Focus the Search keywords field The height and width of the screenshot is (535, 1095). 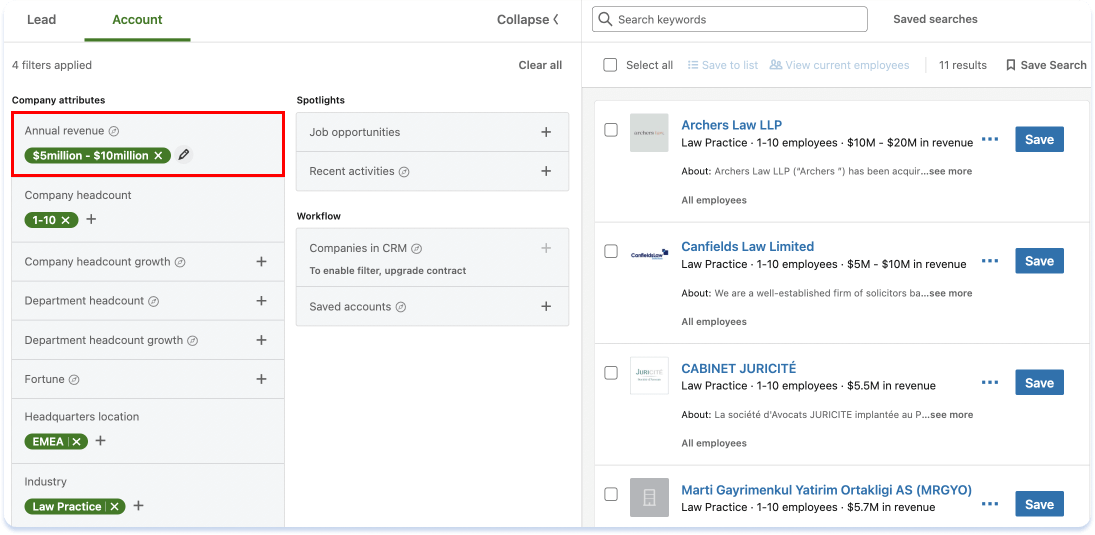(x=730, y=20)
